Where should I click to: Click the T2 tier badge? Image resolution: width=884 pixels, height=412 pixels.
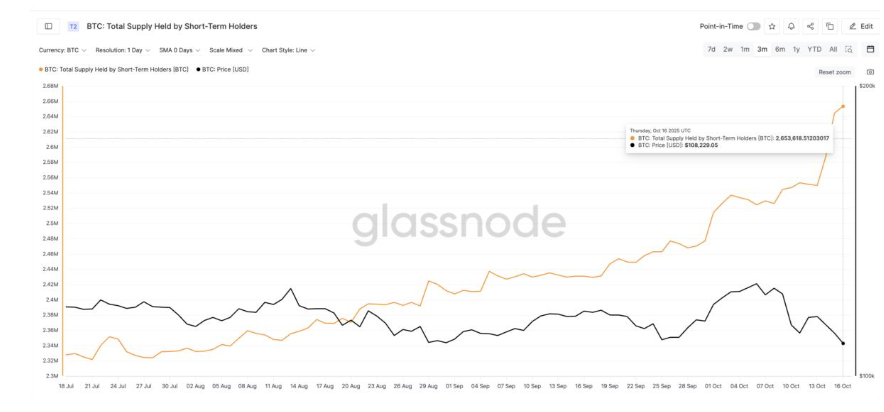[74, 25]
